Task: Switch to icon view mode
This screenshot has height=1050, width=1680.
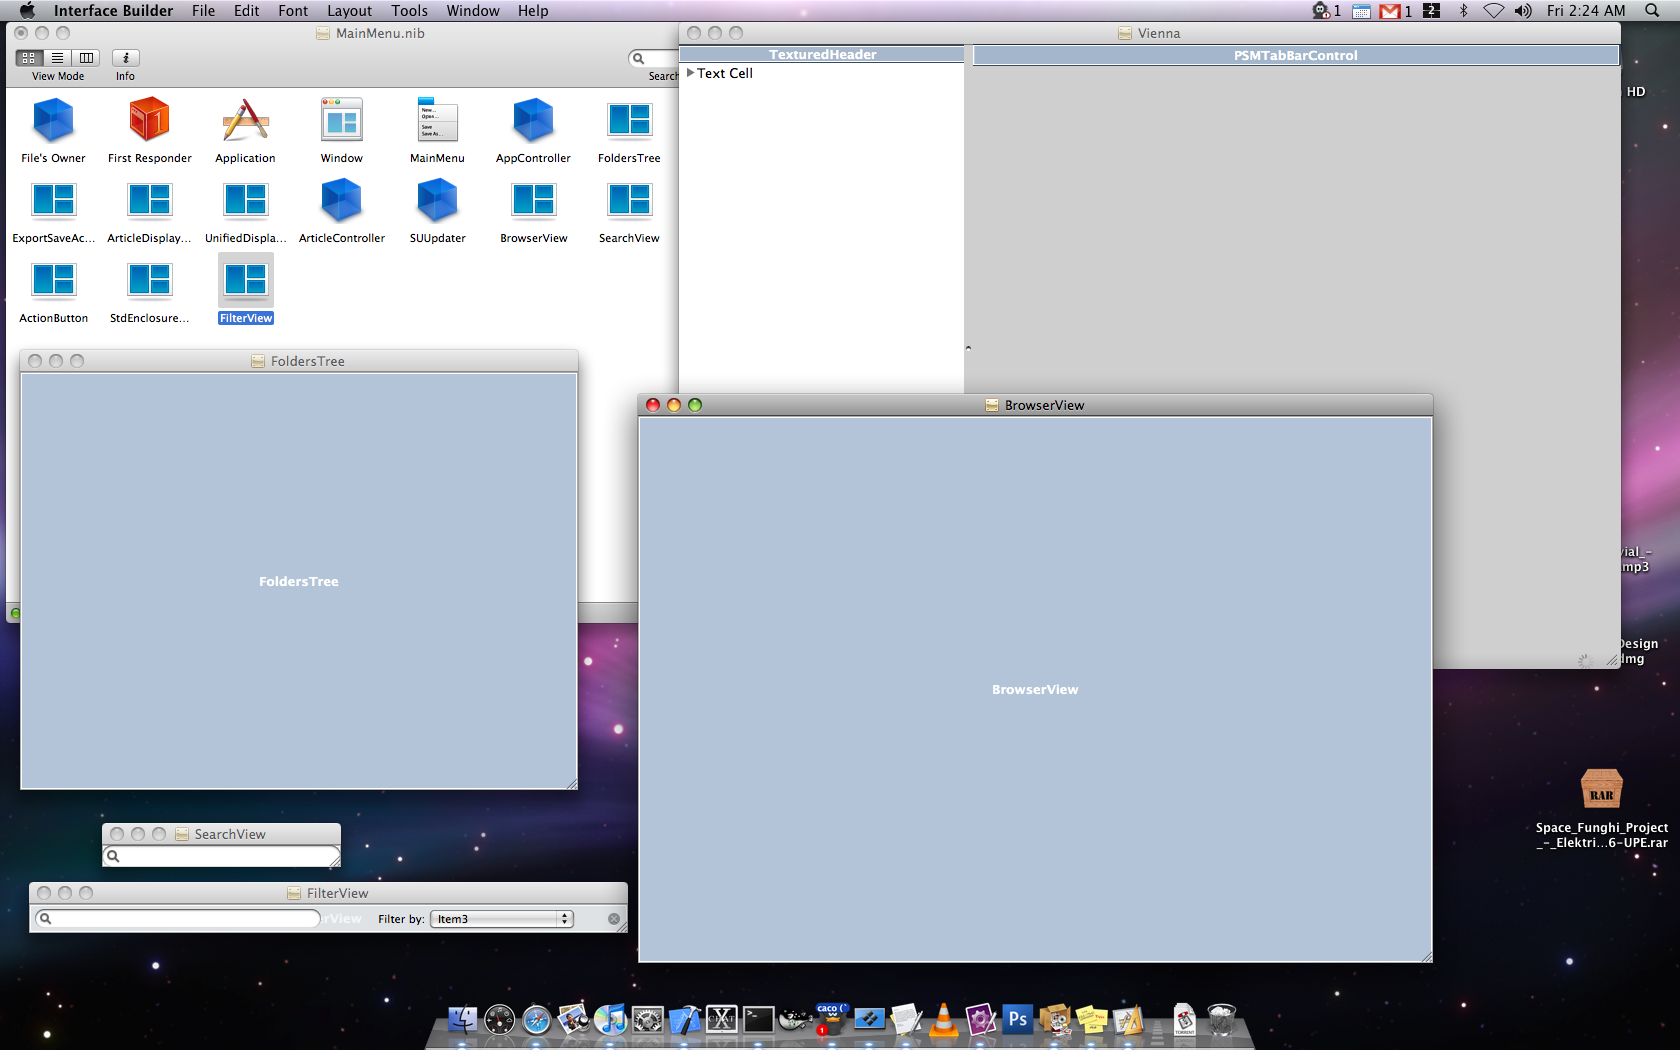Action: [x=29, y=58]
